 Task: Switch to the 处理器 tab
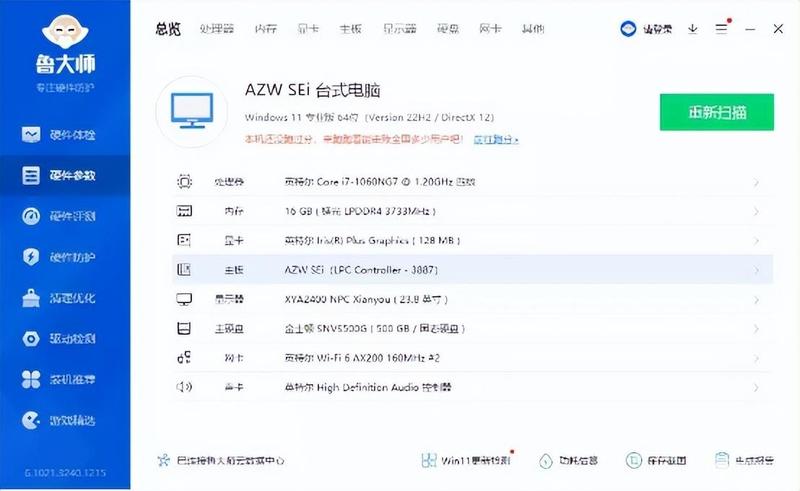(217, 29)
